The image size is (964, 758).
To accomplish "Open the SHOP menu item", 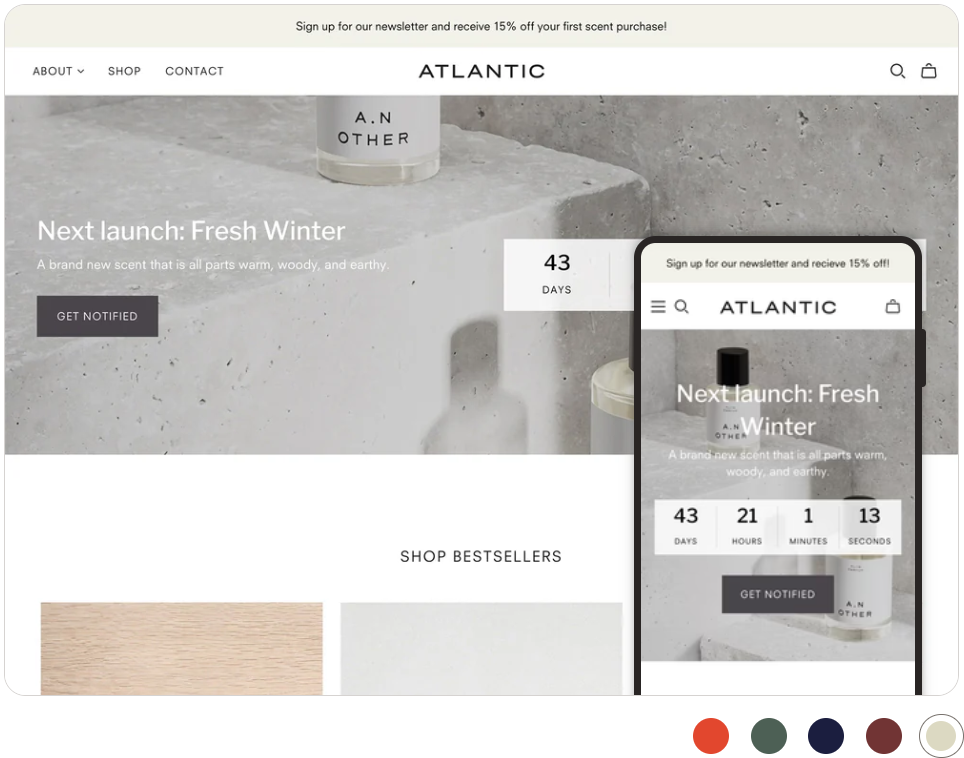I will pos(124,71).
